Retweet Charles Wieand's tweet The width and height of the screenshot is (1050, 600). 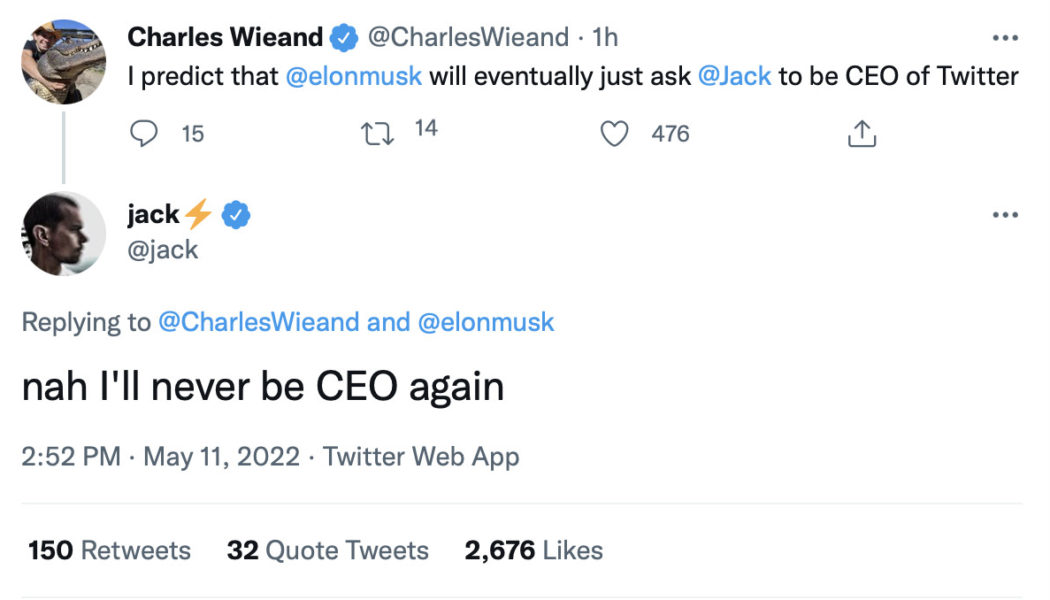click(x=378, y=132)
